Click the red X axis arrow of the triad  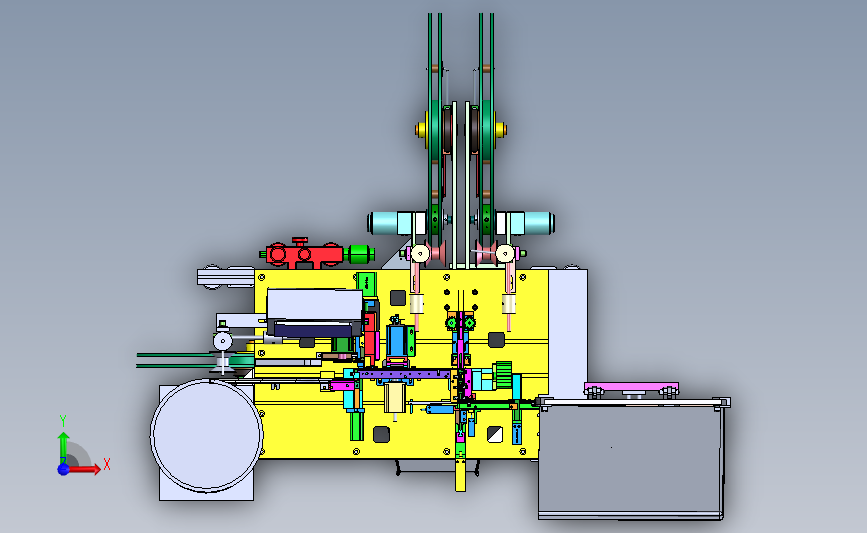[x=86, y=469]
